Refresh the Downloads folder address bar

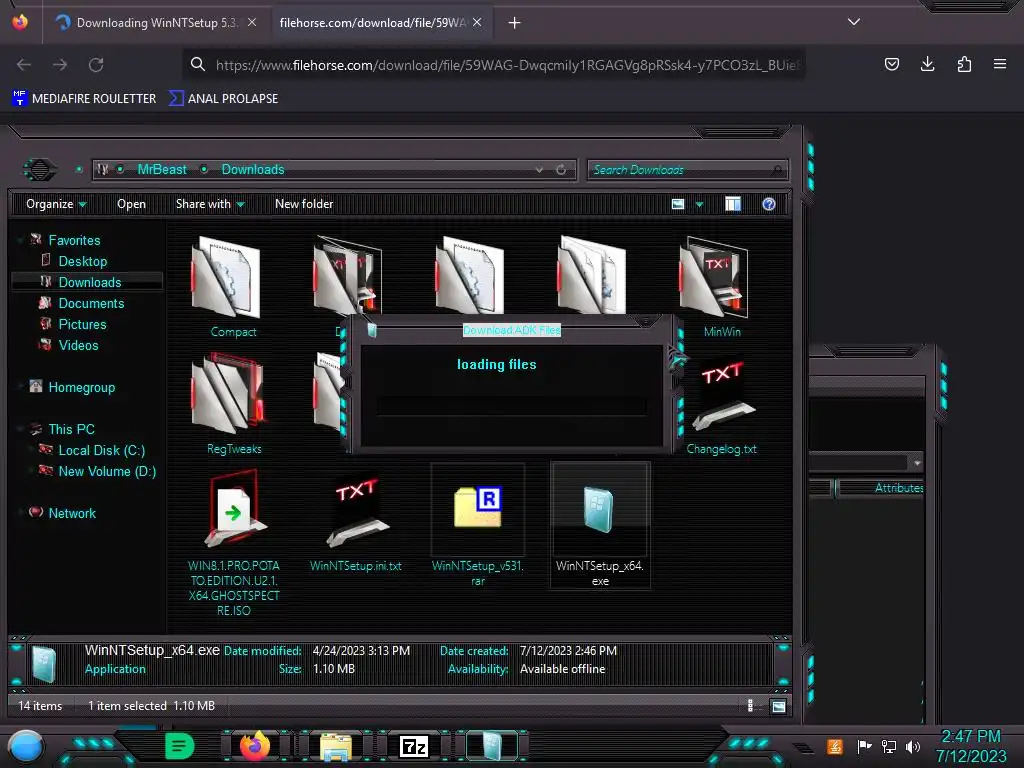561,170
